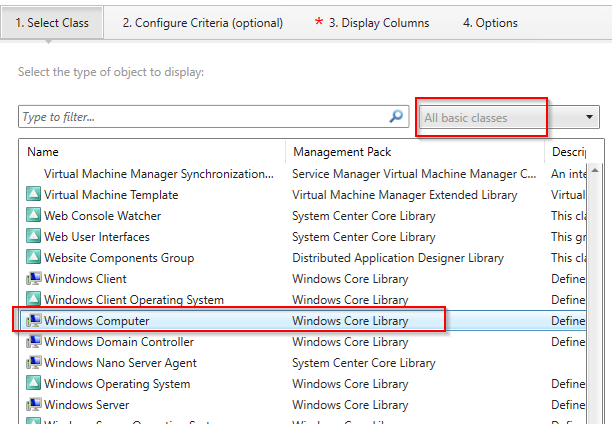
Task: Click the Windows Domain Controller icon
Action: (34, 341)
